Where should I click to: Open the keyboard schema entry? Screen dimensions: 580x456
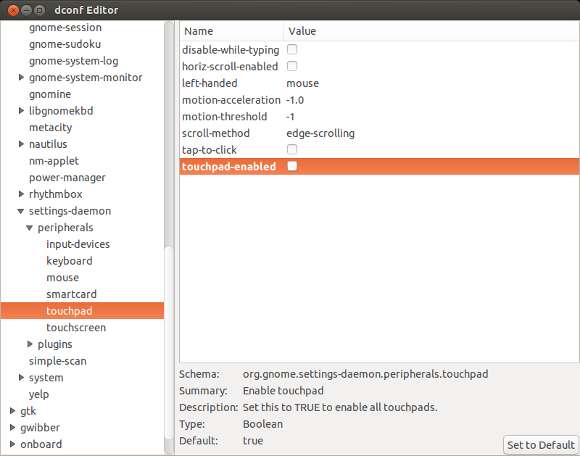tap(69, 261)
